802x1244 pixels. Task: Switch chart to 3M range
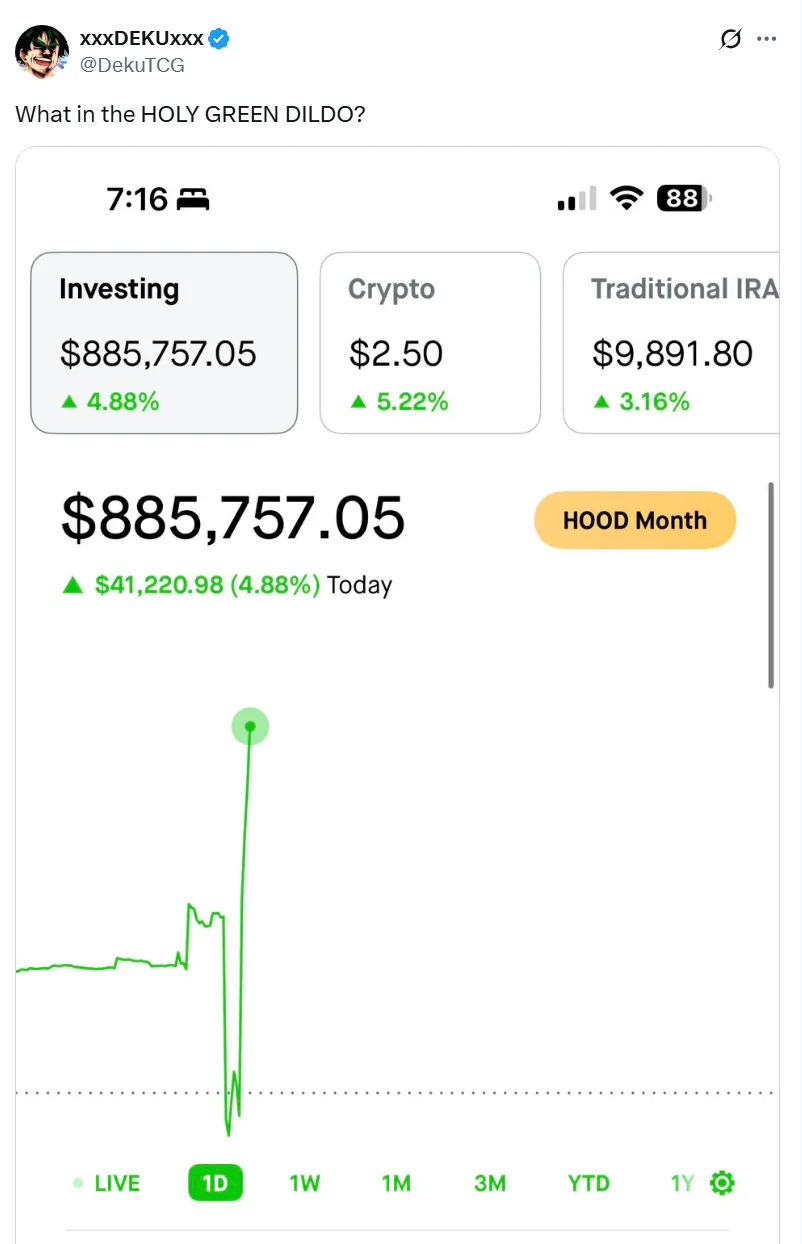[x=490, y=1183]
